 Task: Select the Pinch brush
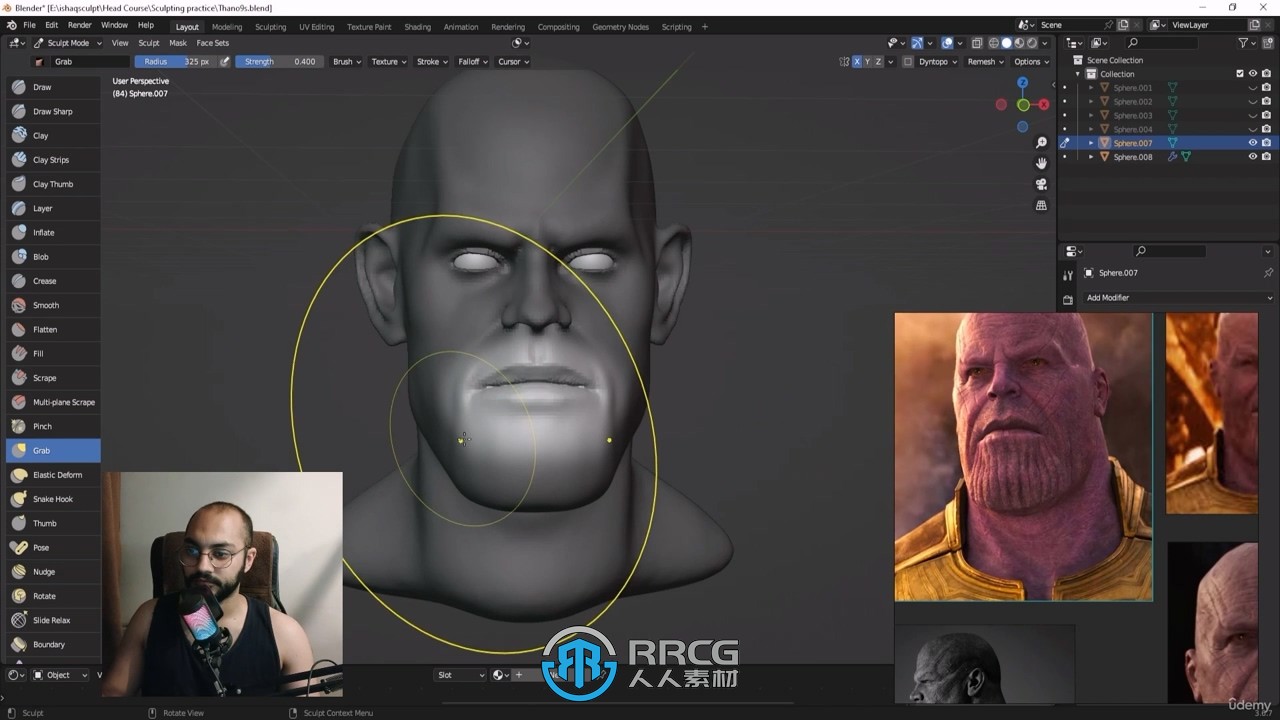[53, 426]
